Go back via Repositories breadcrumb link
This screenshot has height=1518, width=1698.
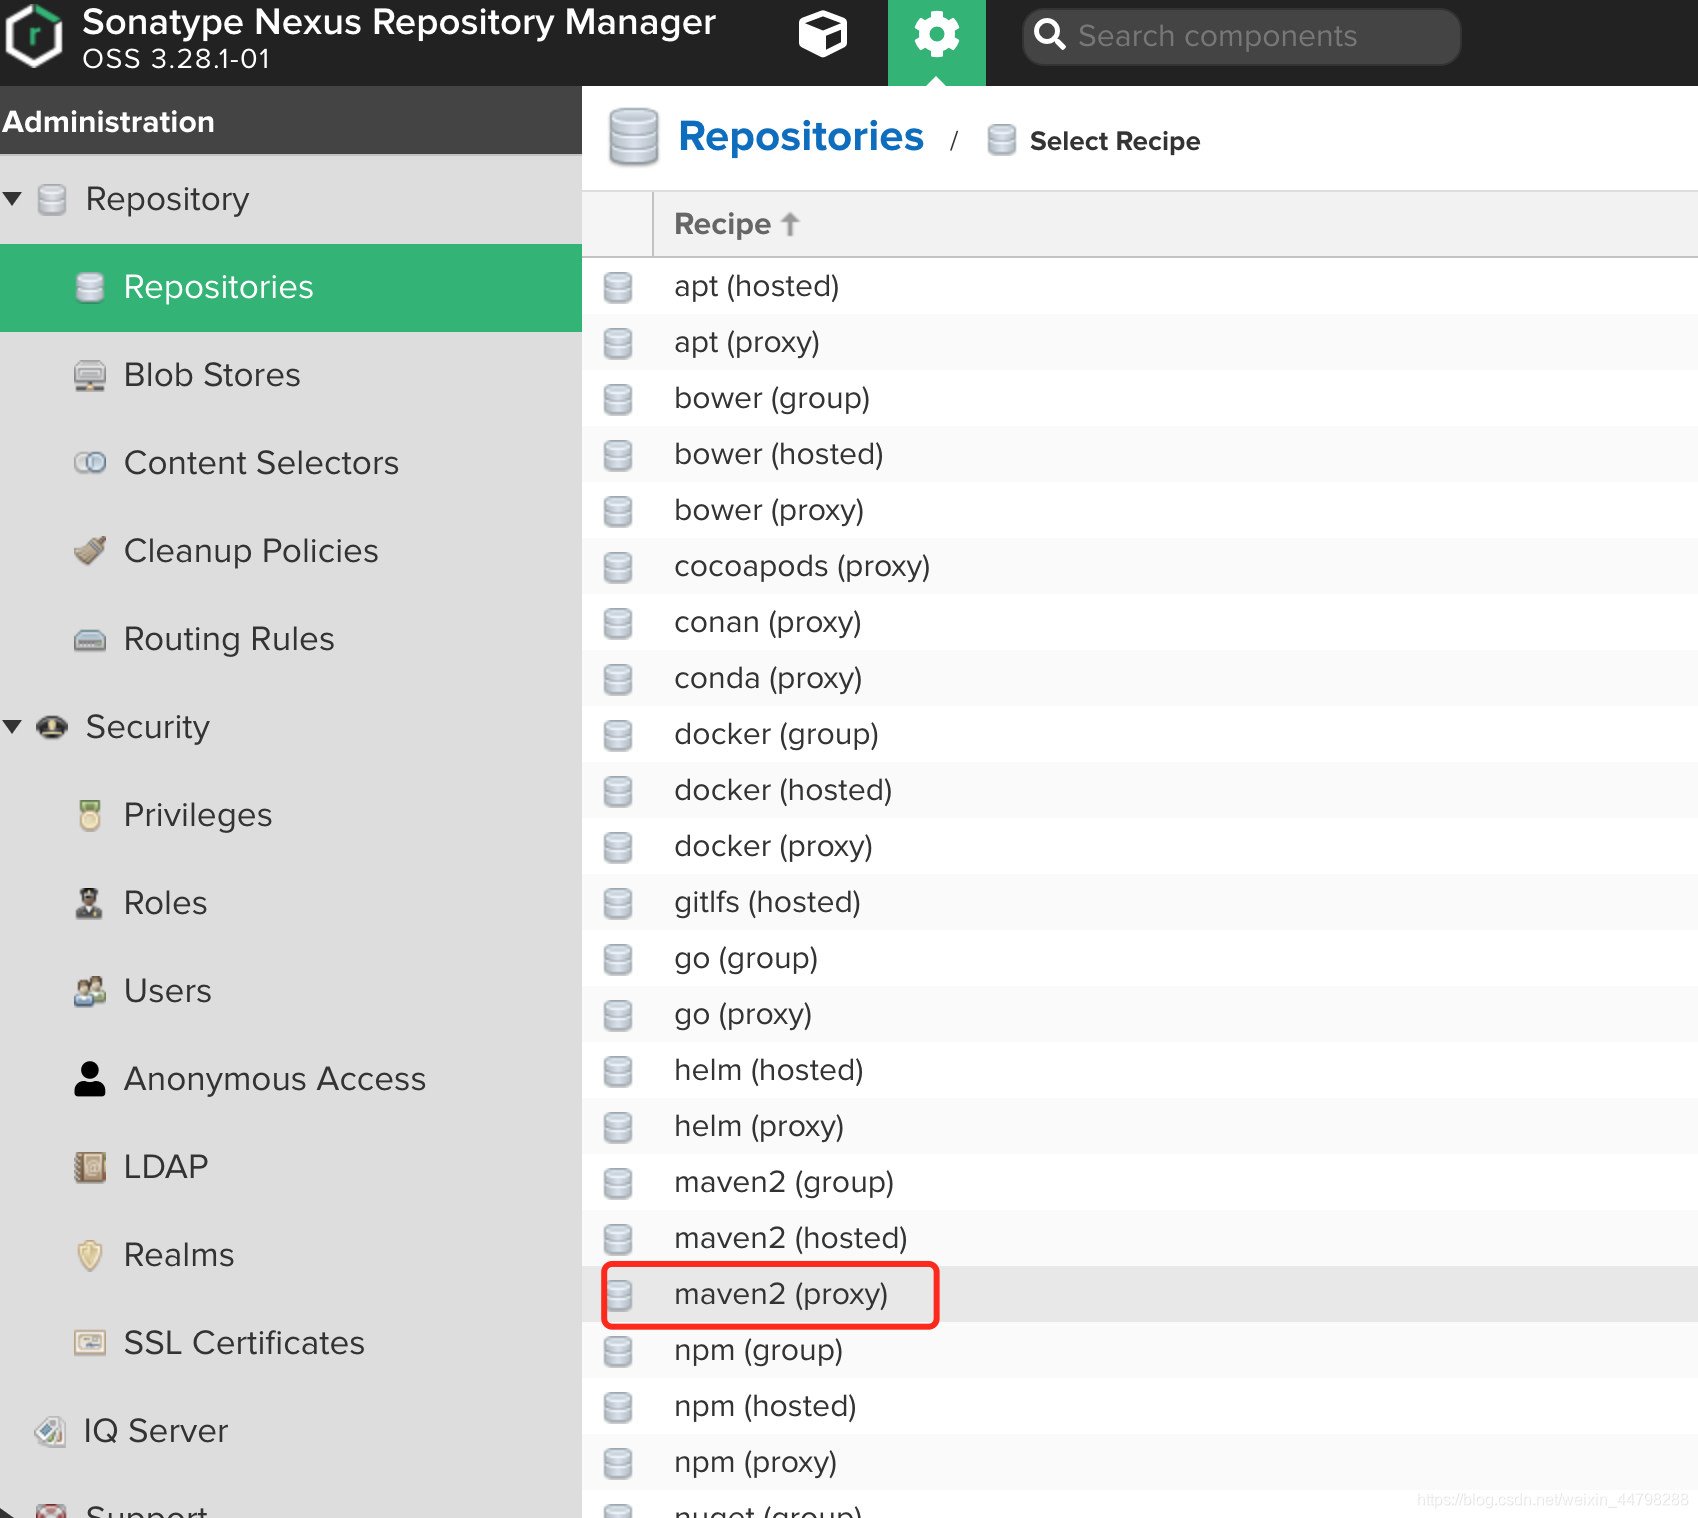click(x=800, y=137)
